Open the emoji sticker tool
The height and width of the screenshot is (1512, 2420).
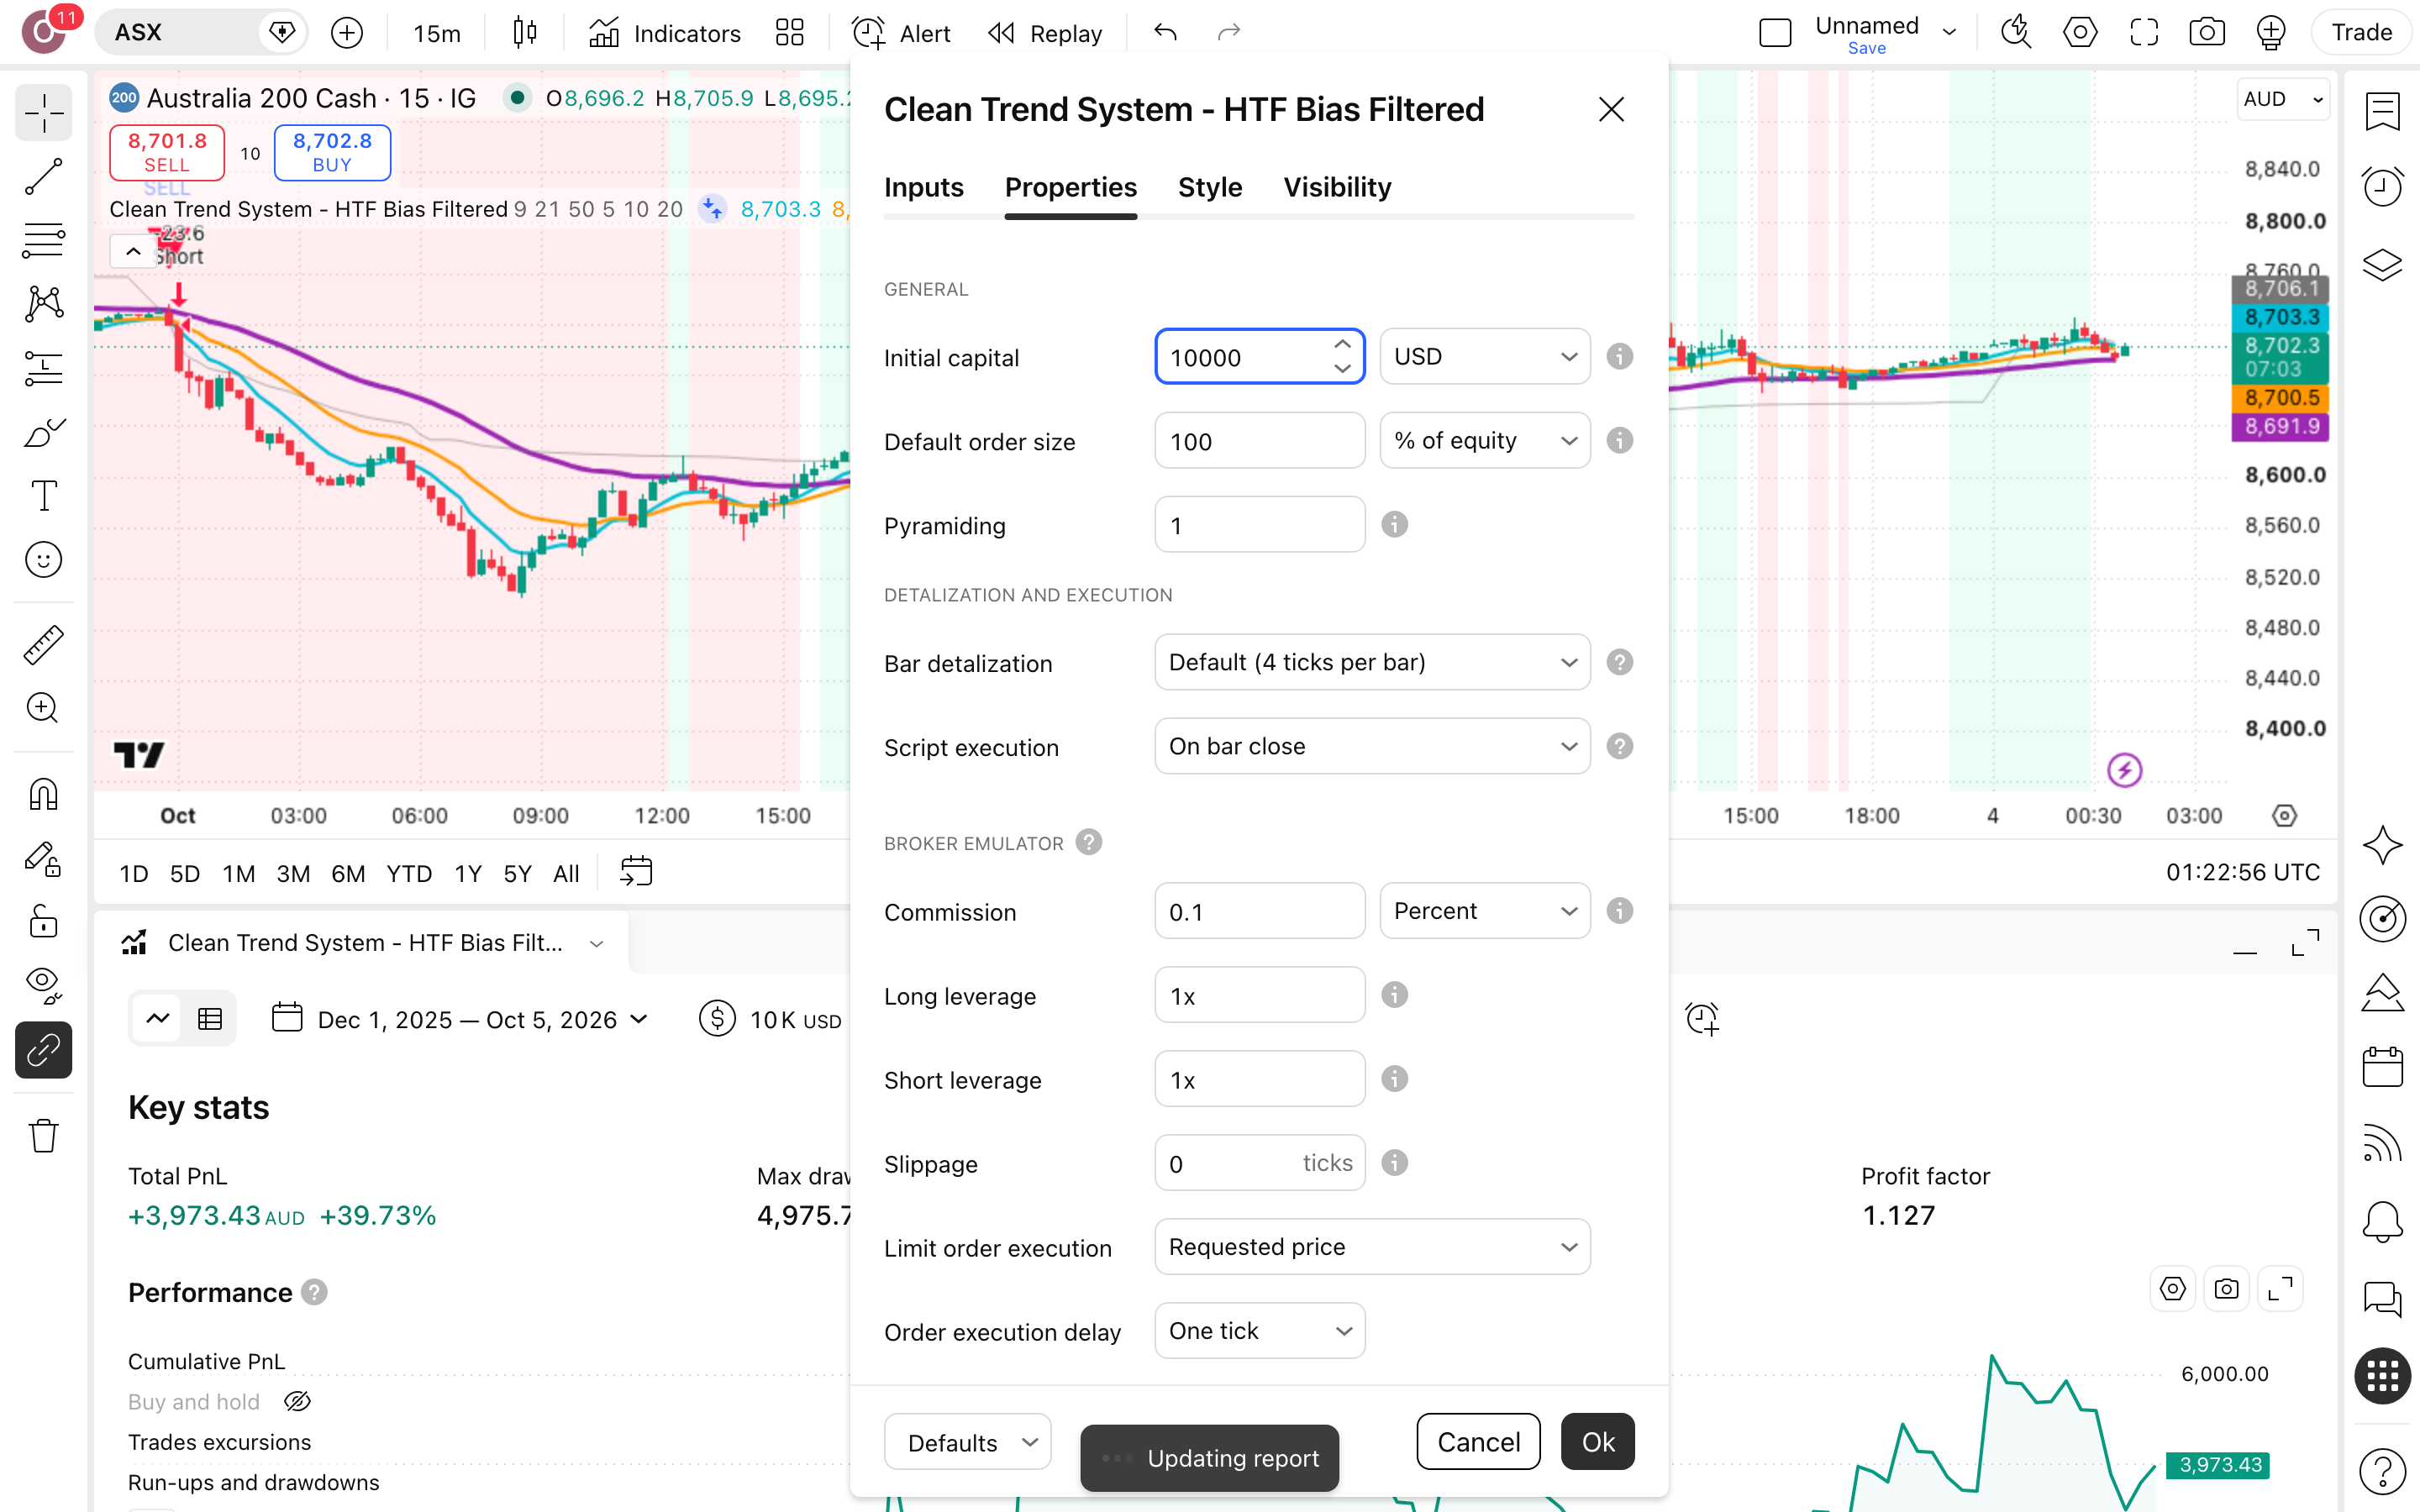pyautogui.click(x=43, y=559)
